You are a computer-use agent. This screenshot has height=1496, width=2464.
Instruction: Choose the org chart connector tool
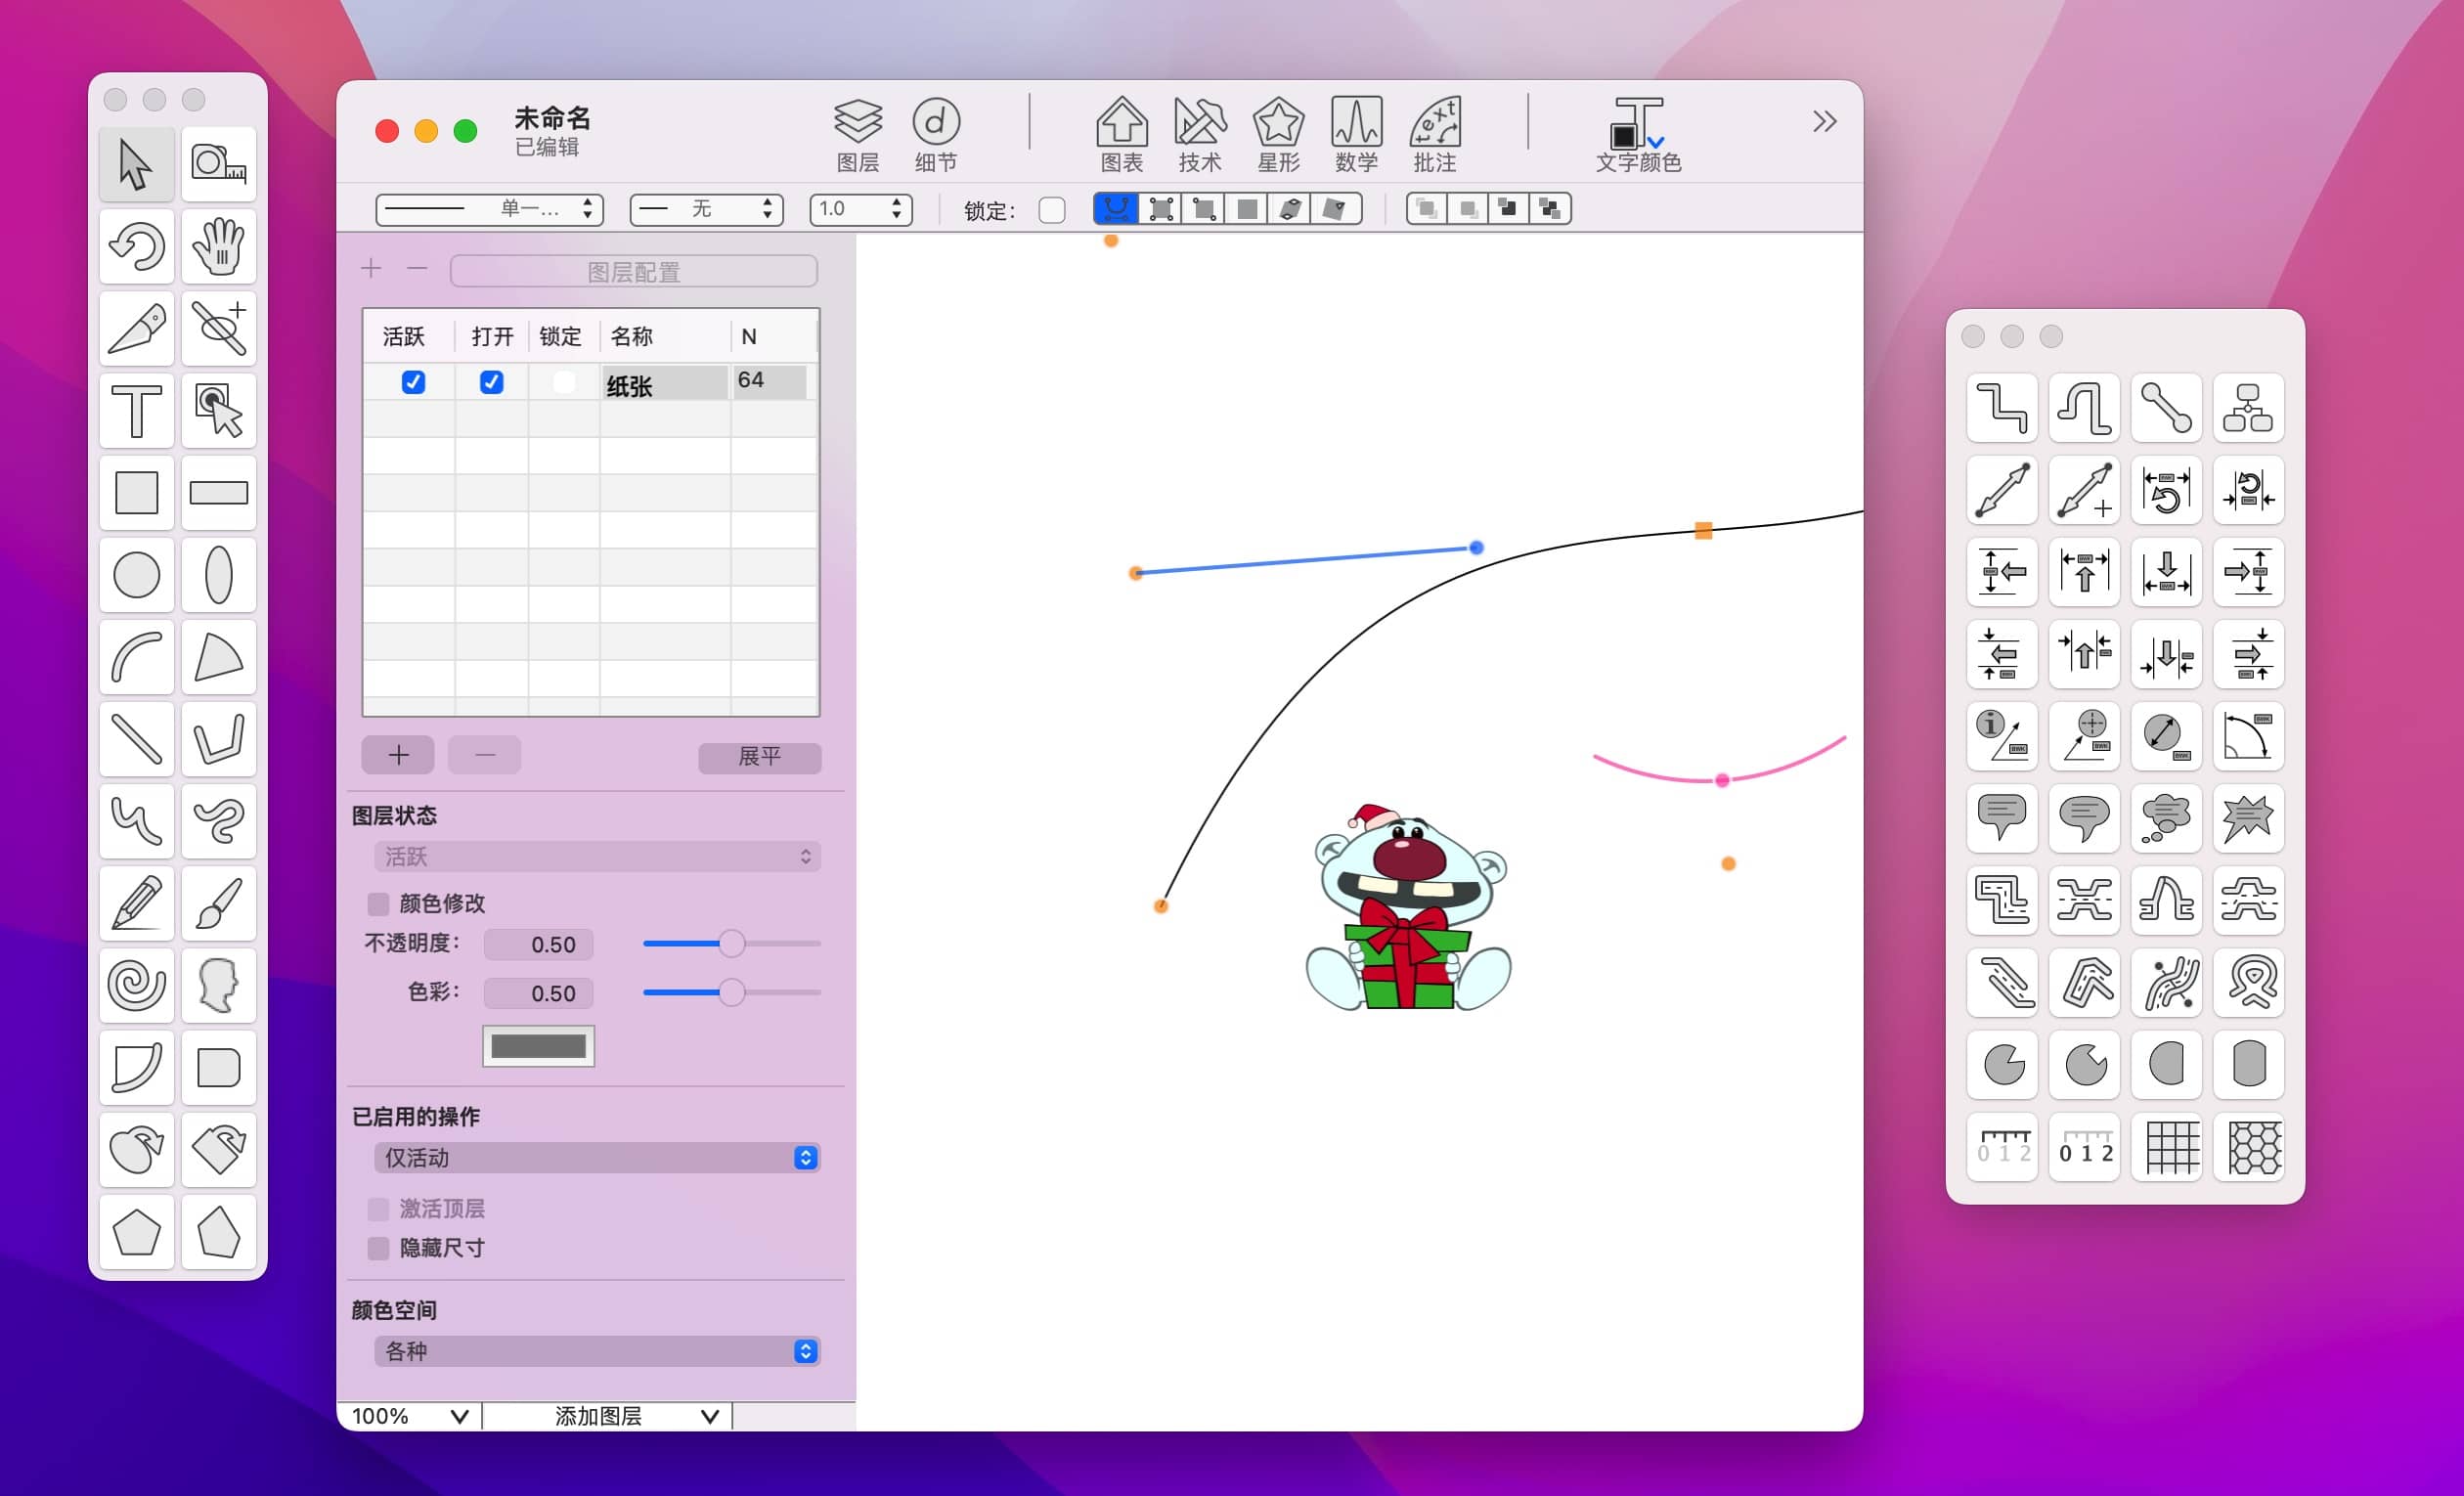[2248, 408]
